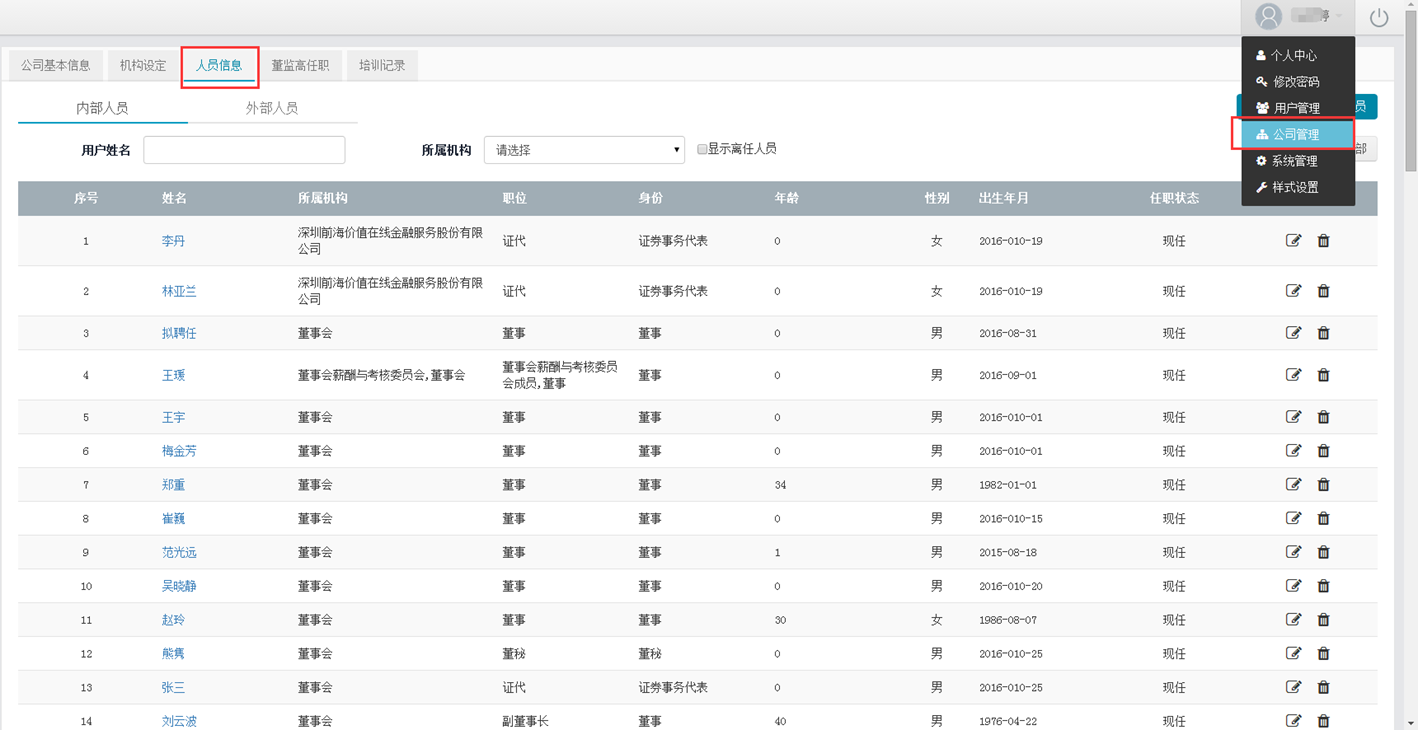Open 系统管理 from user menu
The width and height of the screenshot is (1418, 730).
(x=1298, y=161)
